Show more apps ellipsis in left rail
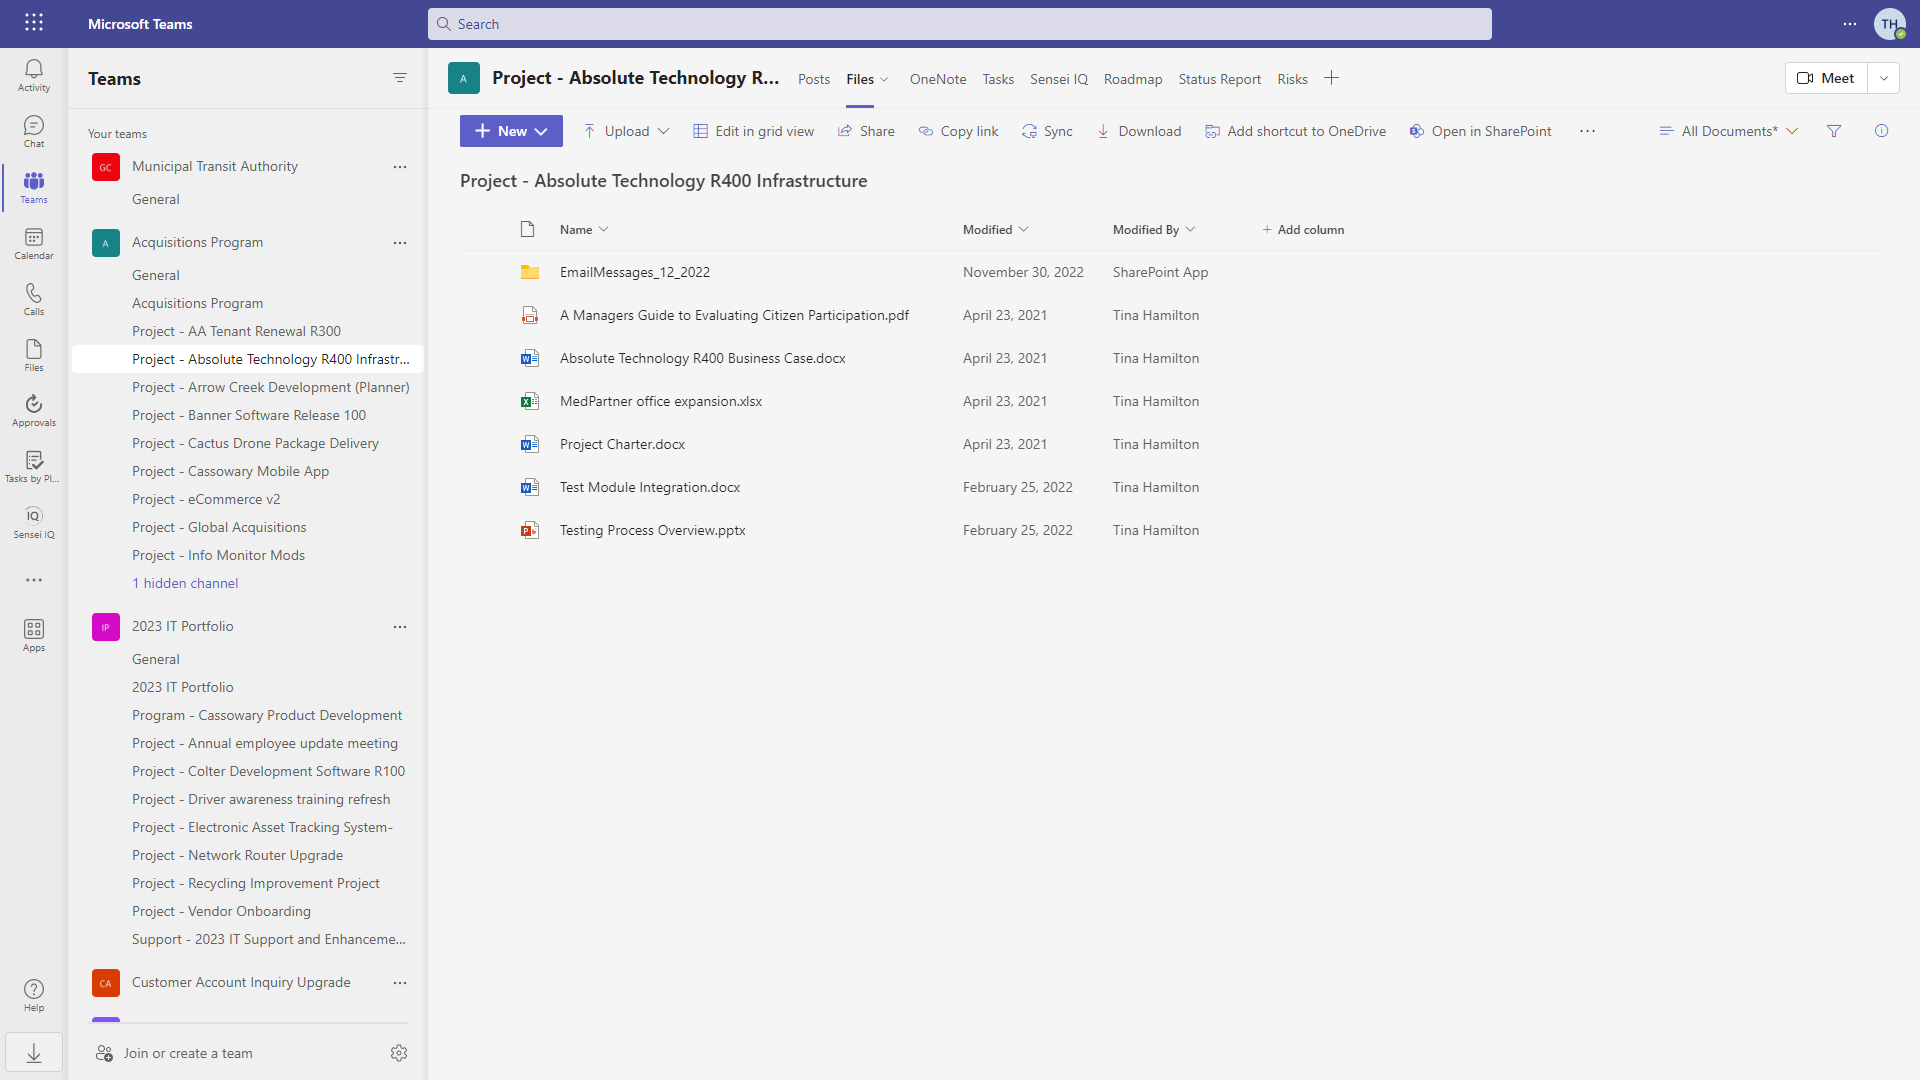The height and width of the screenshot is (1080, 1920). tap(34, 580)
